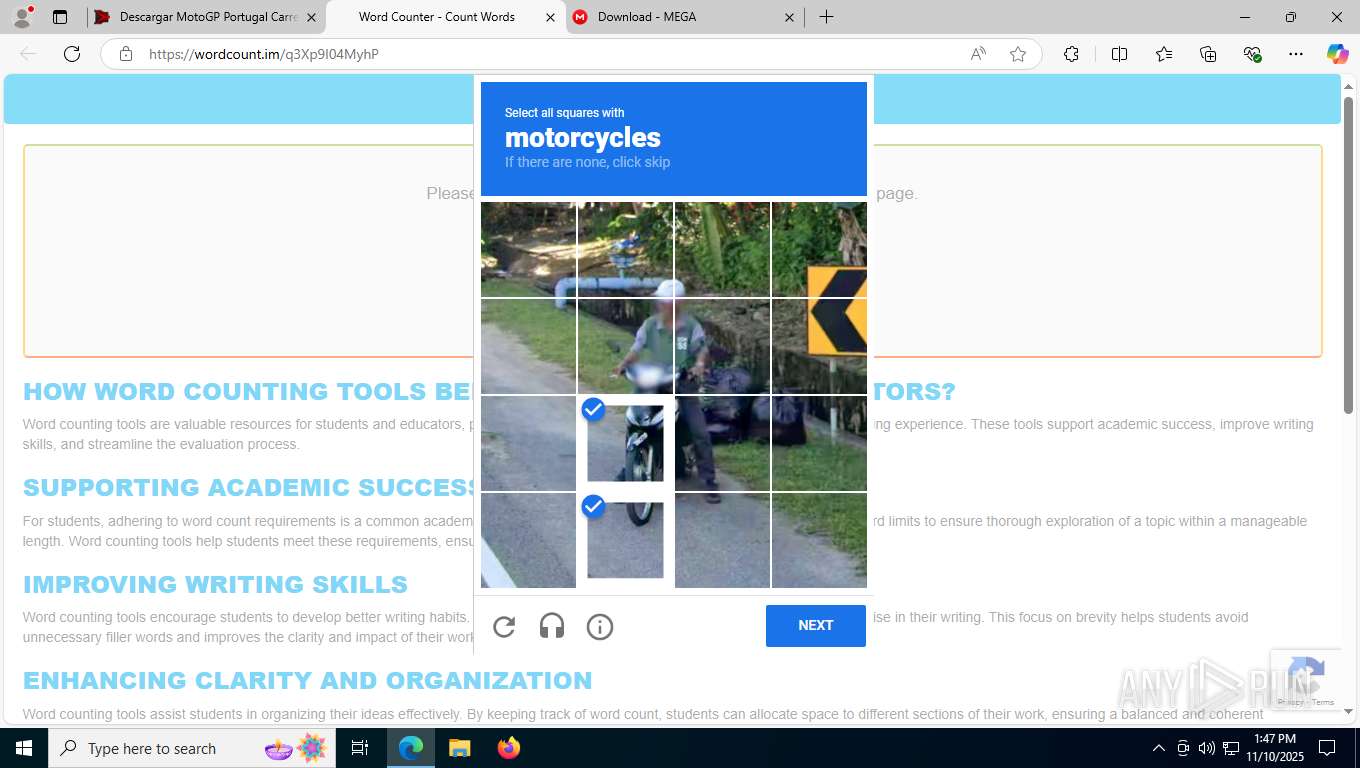The height and width of the screenshot is (768, 1360).
Task: Open the notification center
Action: click(1327, 748)
